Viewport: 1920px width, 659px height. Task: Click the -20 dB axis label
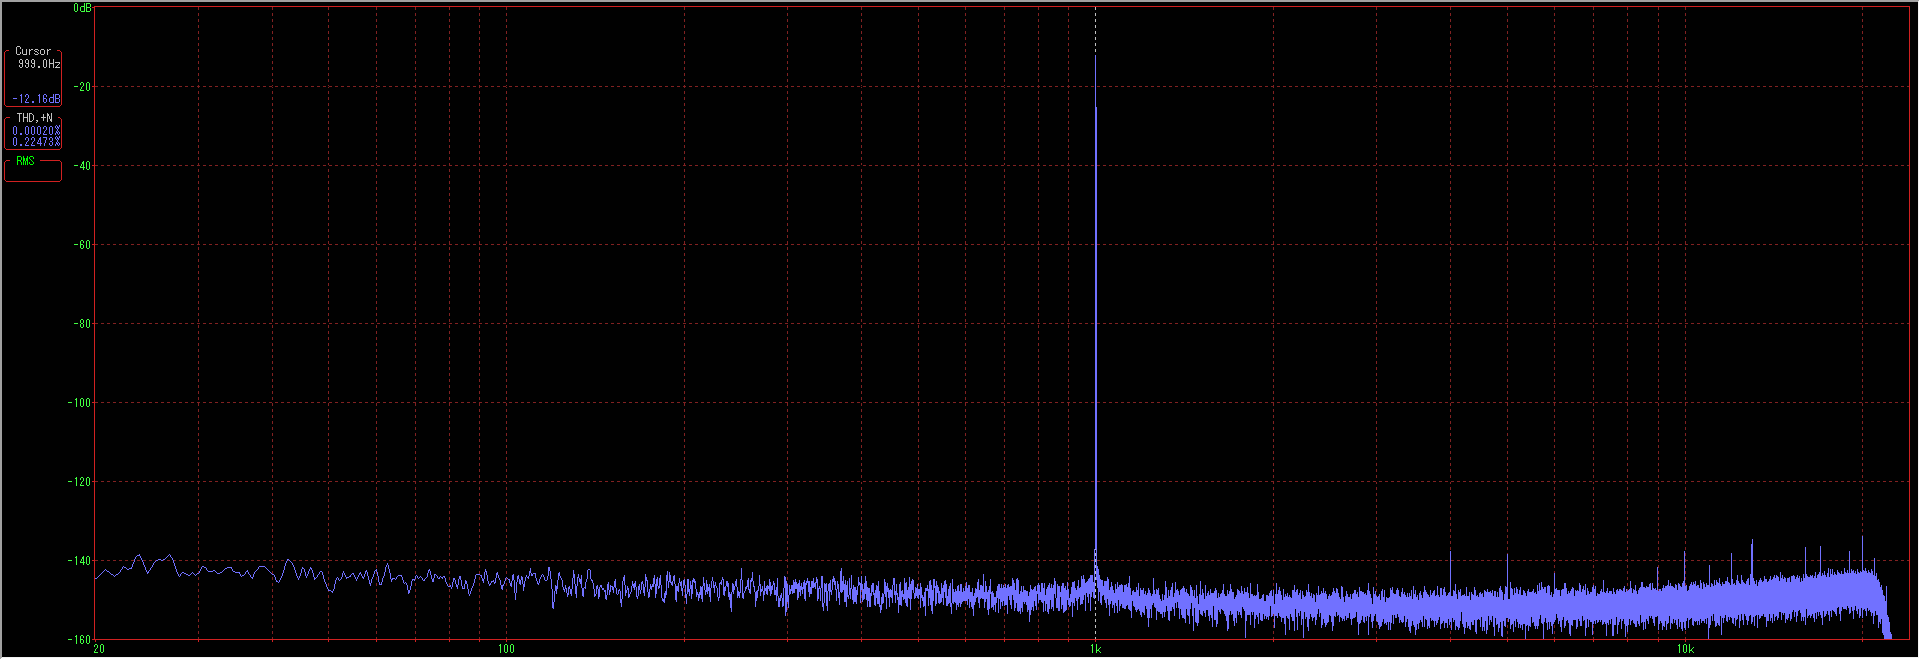[x=79, y=87]
